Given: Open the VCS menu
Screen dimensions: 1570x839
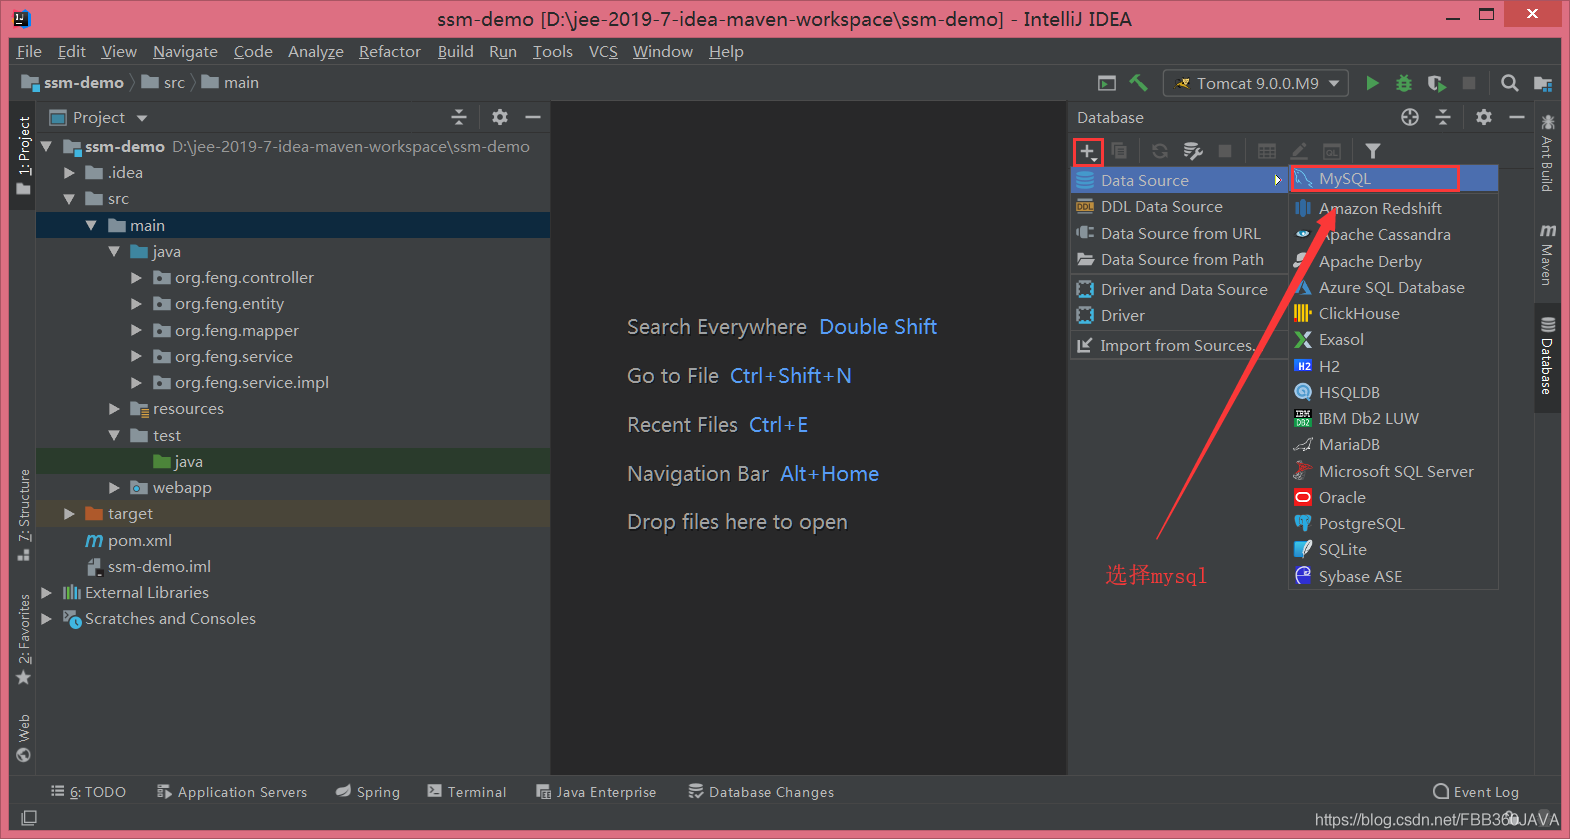Looking at the screenshot, I should tap(603, 51).
